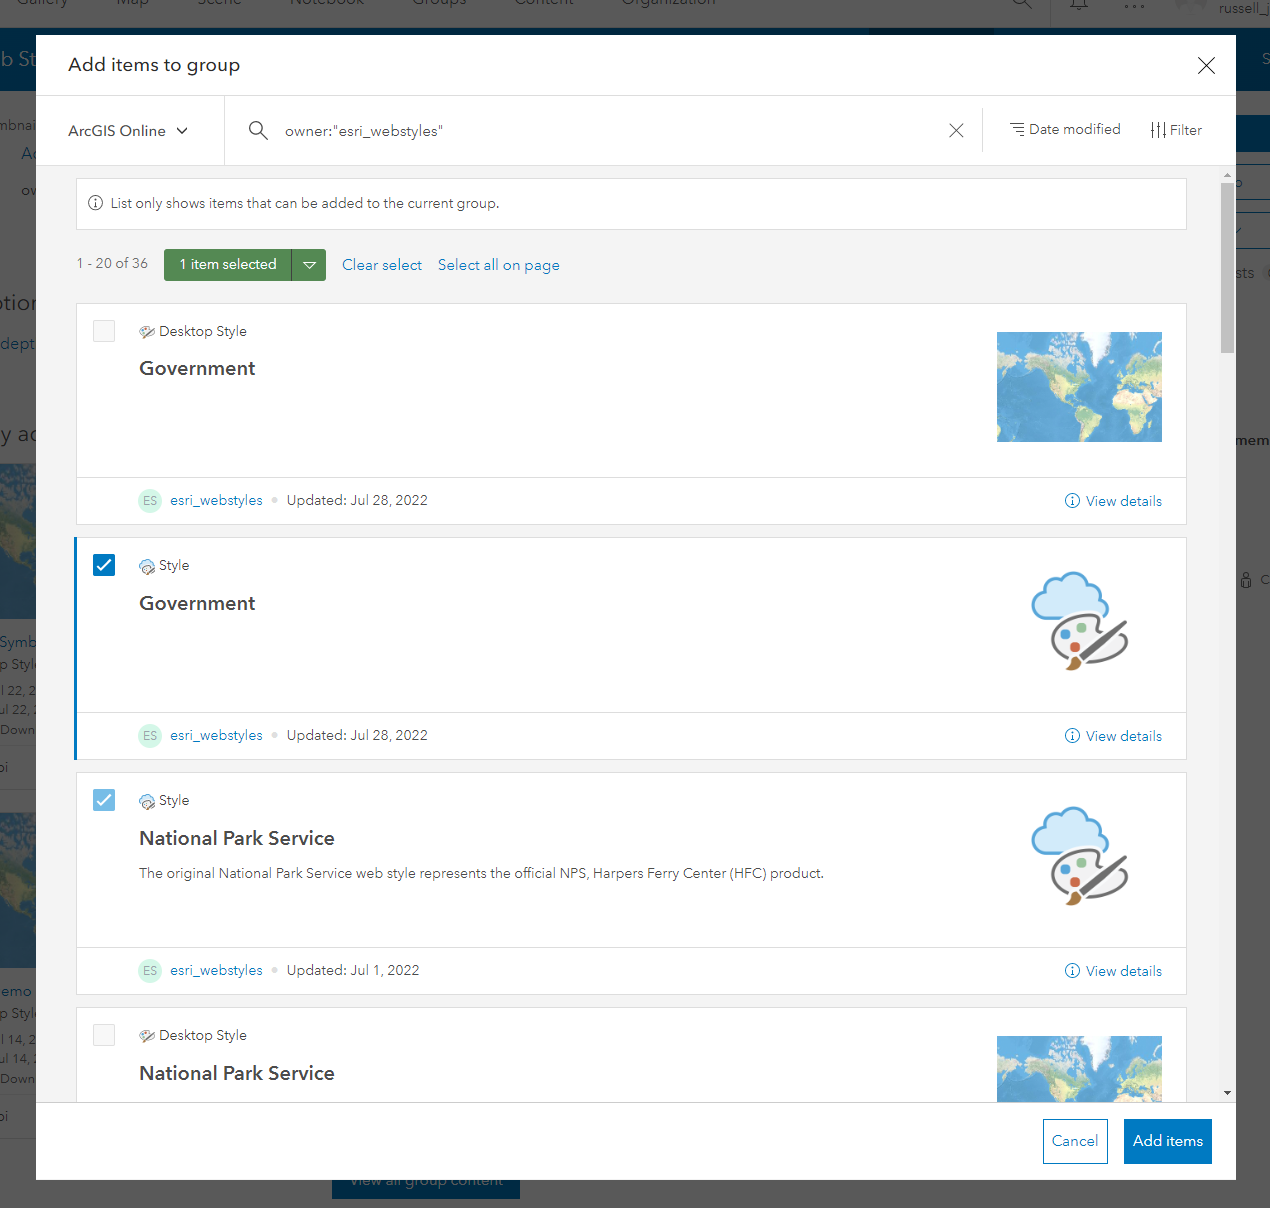The image size is (1270, 1208).
Task: Click the Style web style icon for Government
Action: (147, 565)
